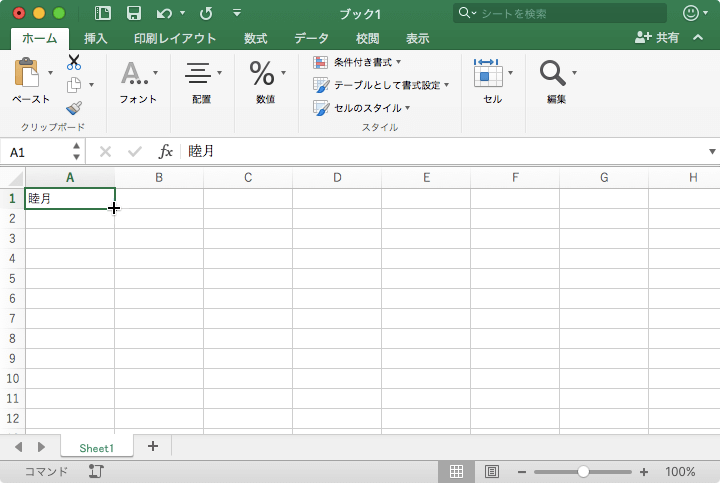Click the zoom out minus button
The image size is (720, 483).
521,472
